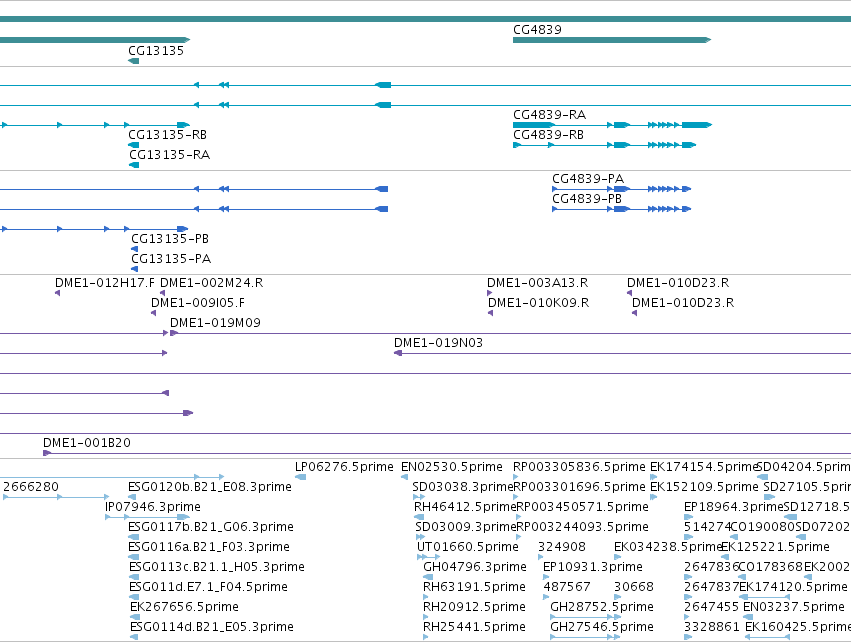Select EST ESG0113c.B21.1_H05.3prime label
The image size is (851, 642).
(x=217, y=567)
